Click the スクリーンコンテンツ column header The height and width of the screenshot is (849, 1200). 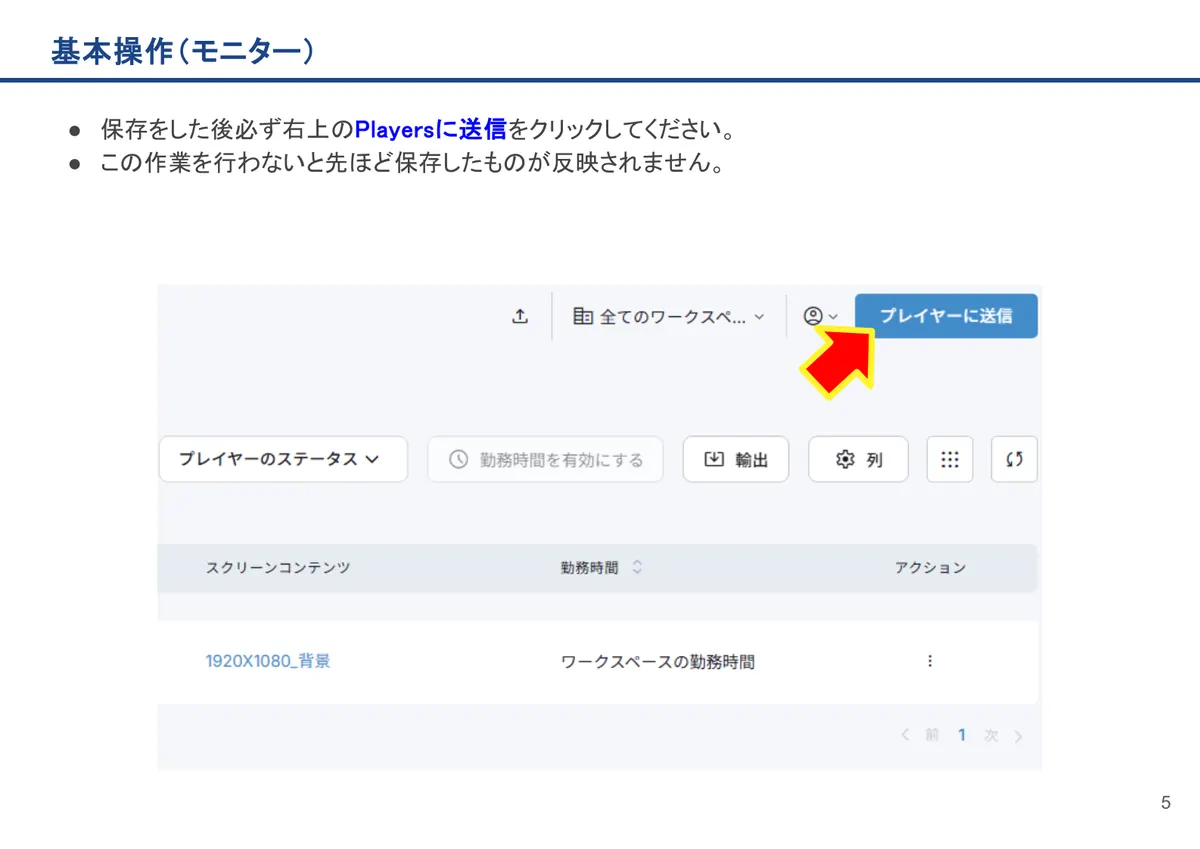coord(278,567)
